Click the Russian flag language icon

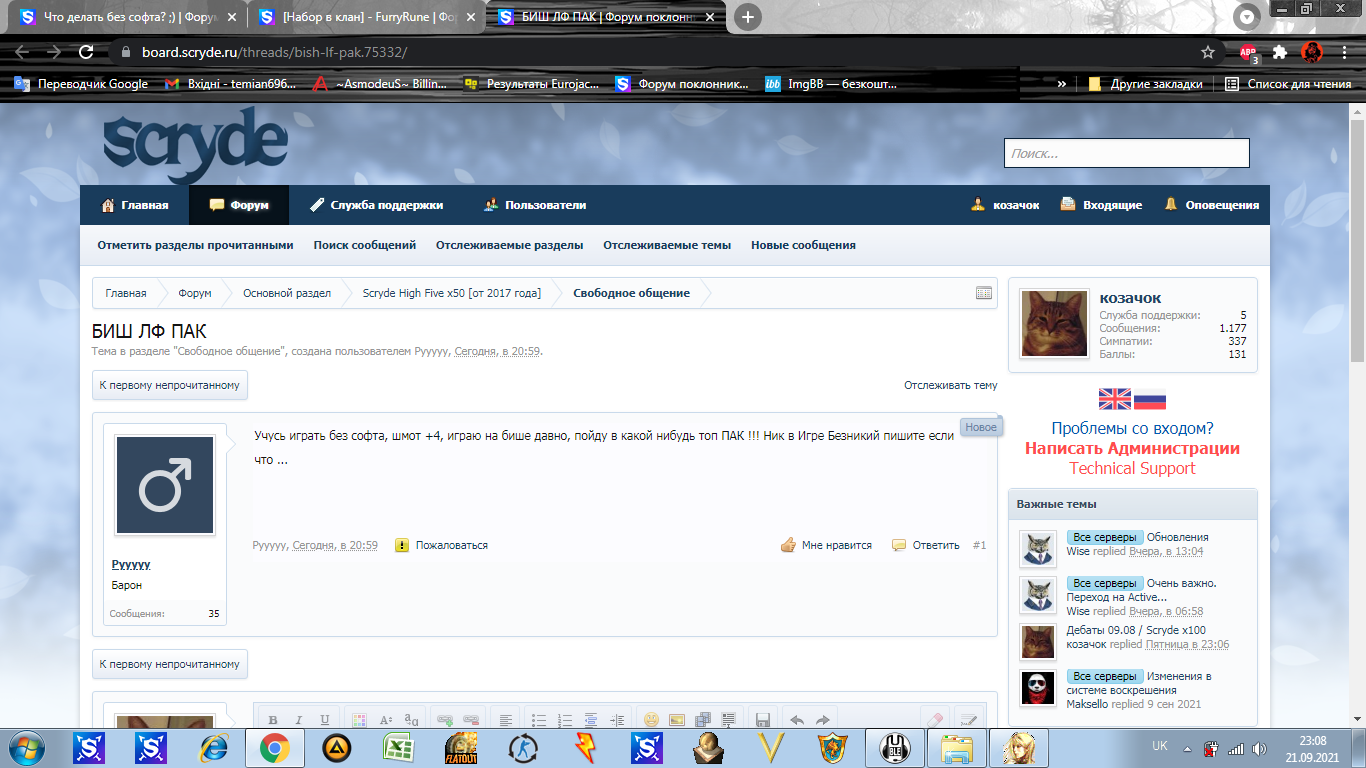click(1150, 399)
